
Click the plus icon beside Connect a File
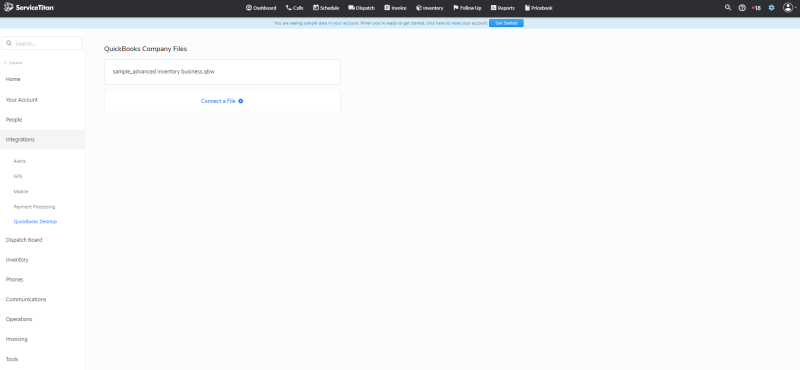(241, 101)
